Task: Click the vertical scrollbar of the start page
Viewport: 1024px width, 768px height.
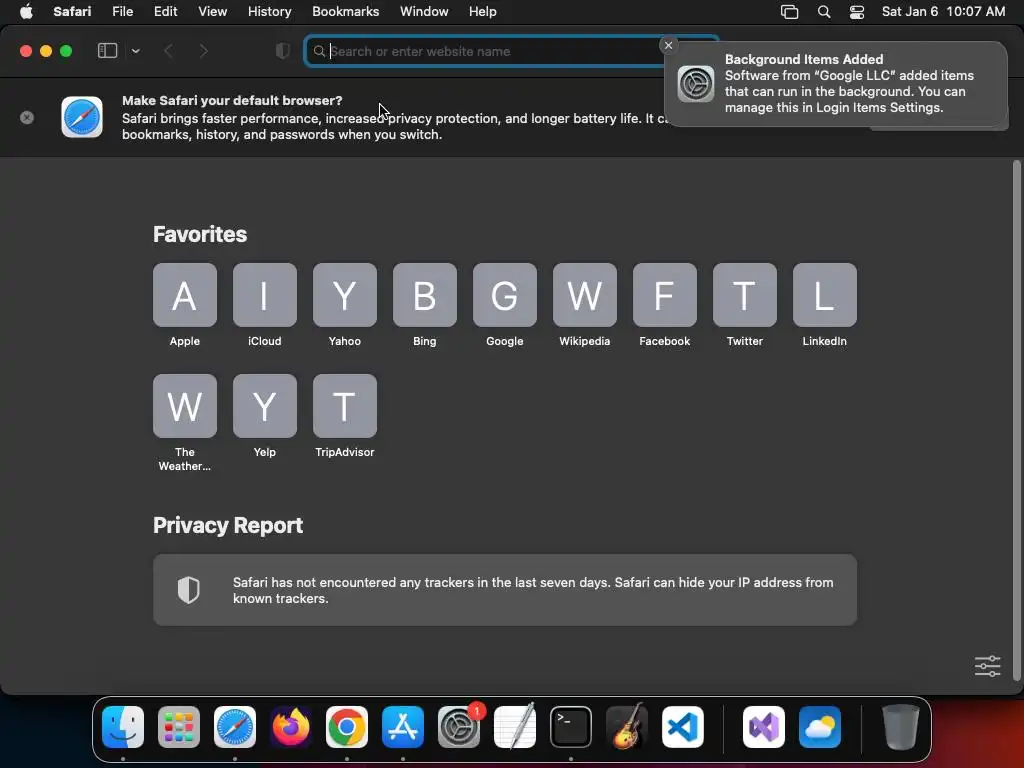Action: (1016, 420)
